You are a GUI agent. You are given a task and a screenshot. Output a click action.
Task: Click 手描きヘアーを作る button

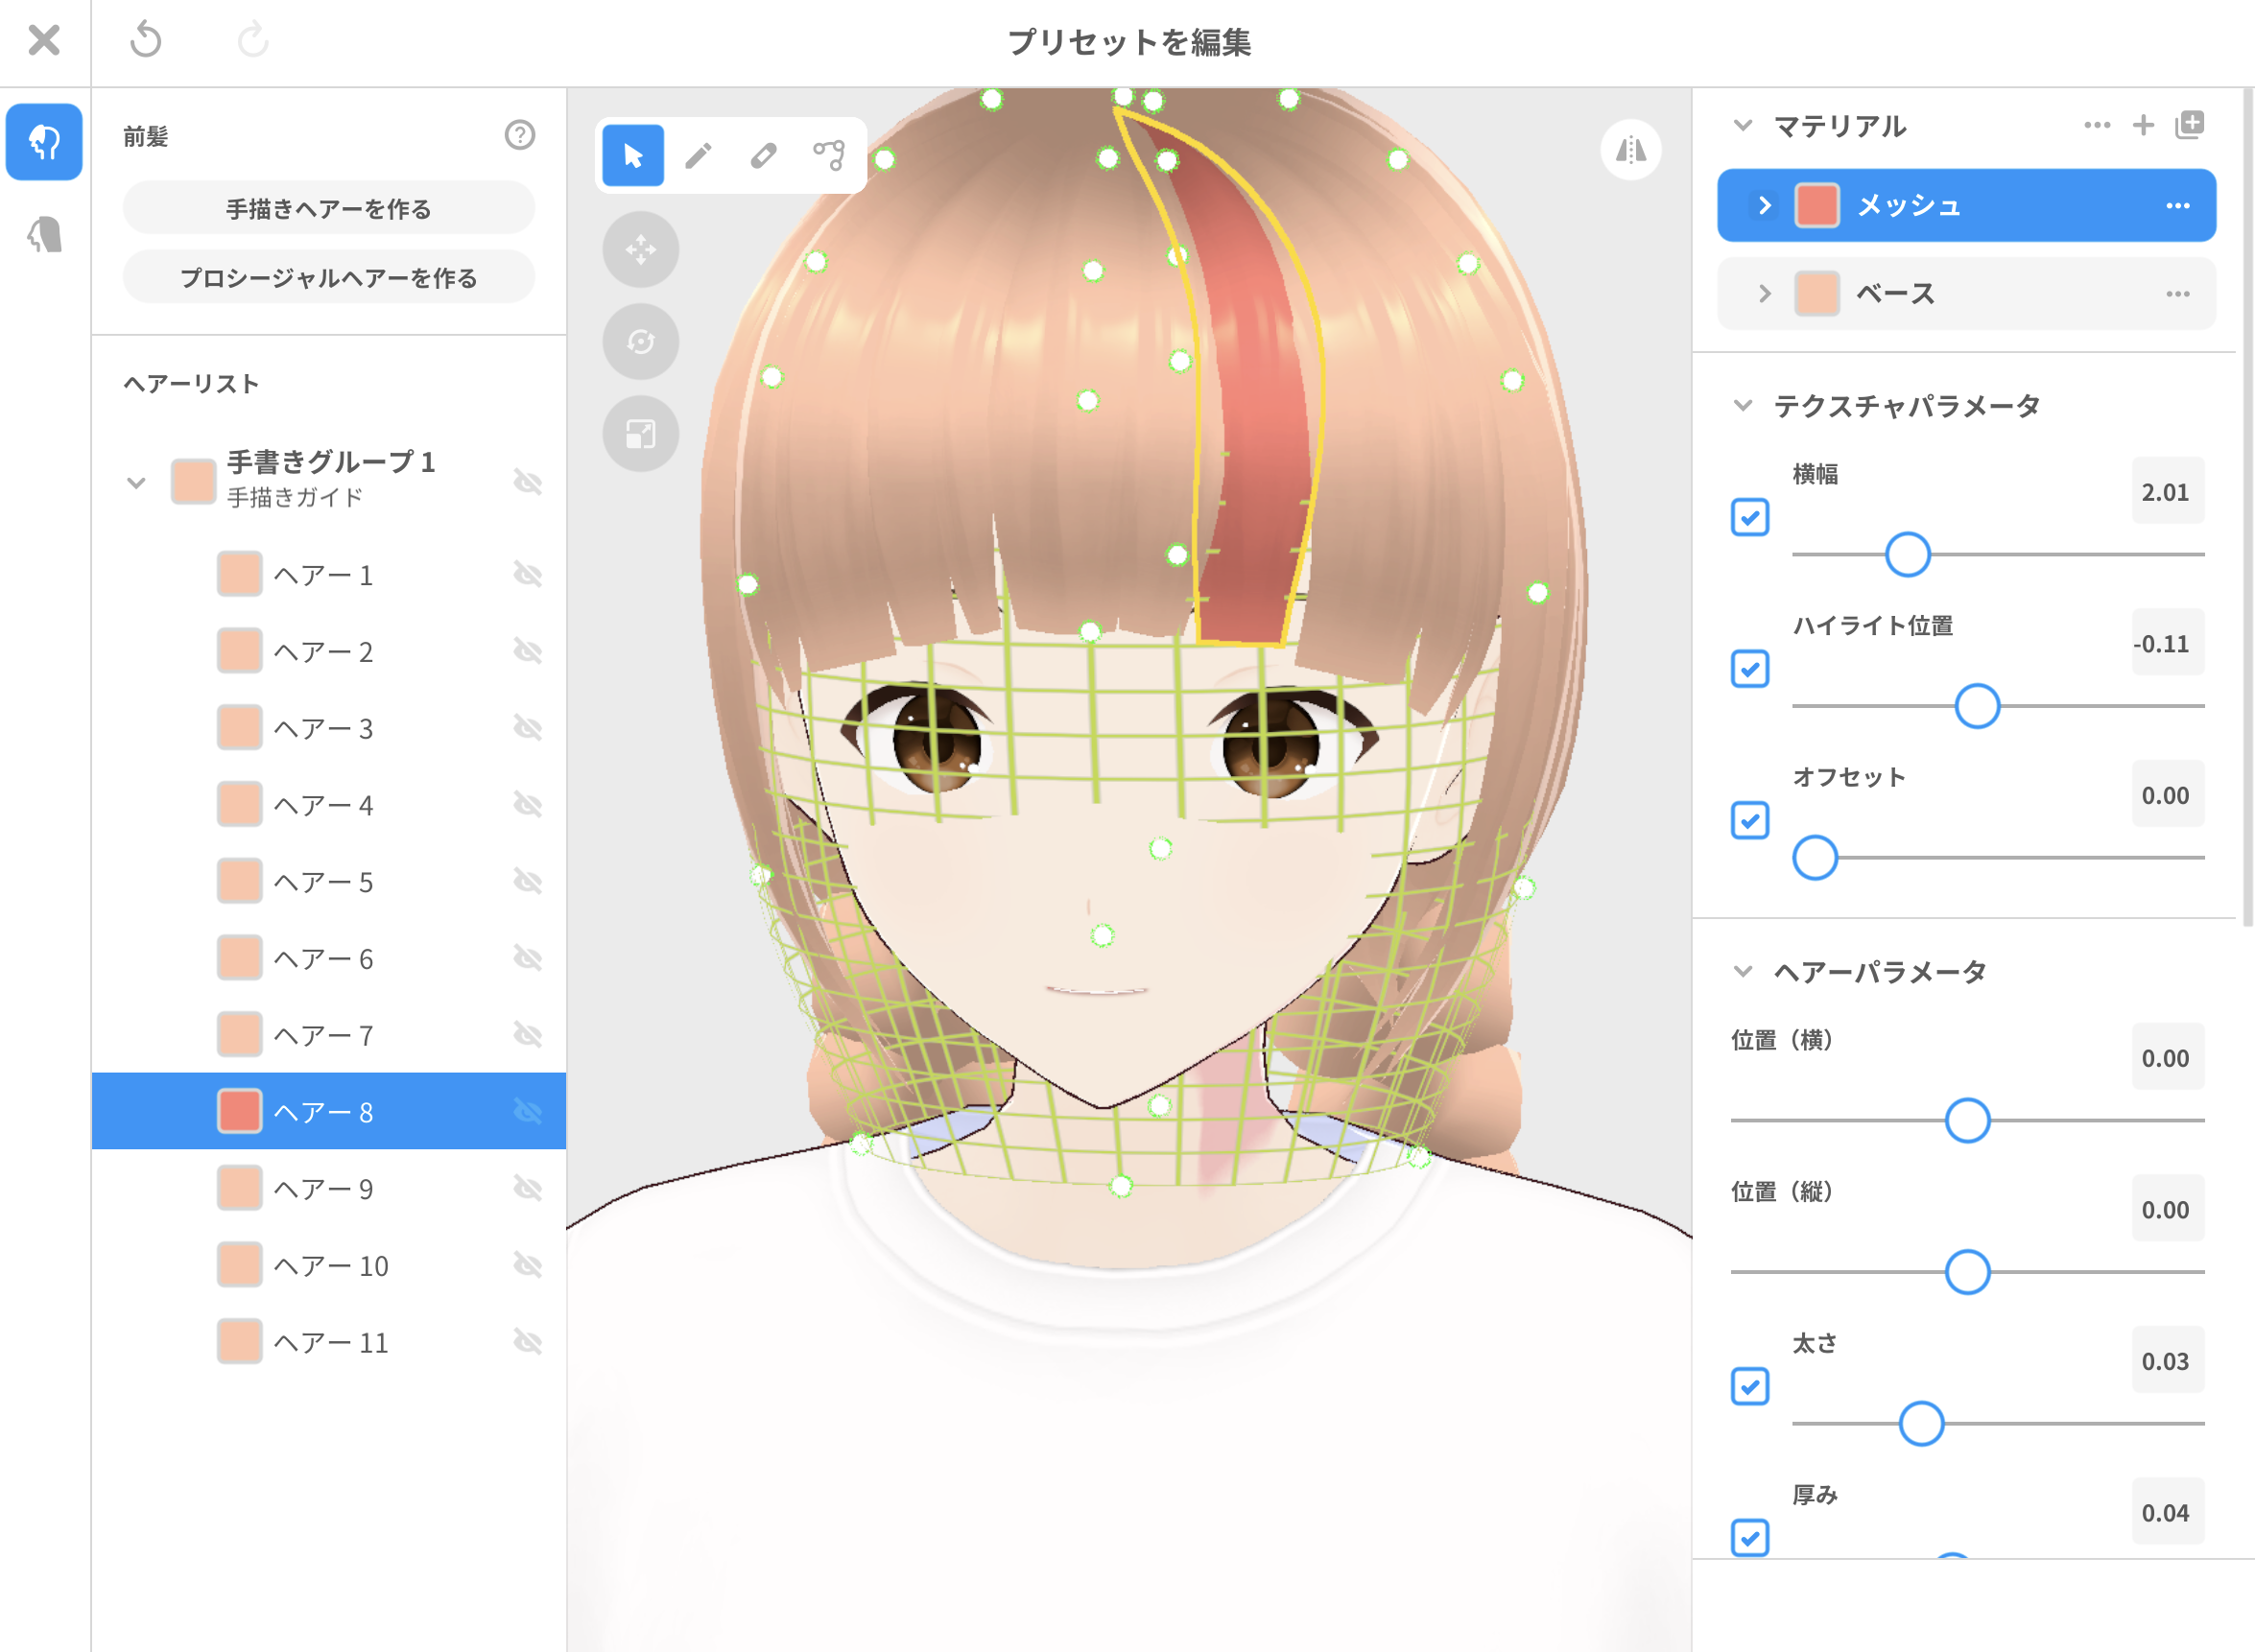click(x=329, y=208)
